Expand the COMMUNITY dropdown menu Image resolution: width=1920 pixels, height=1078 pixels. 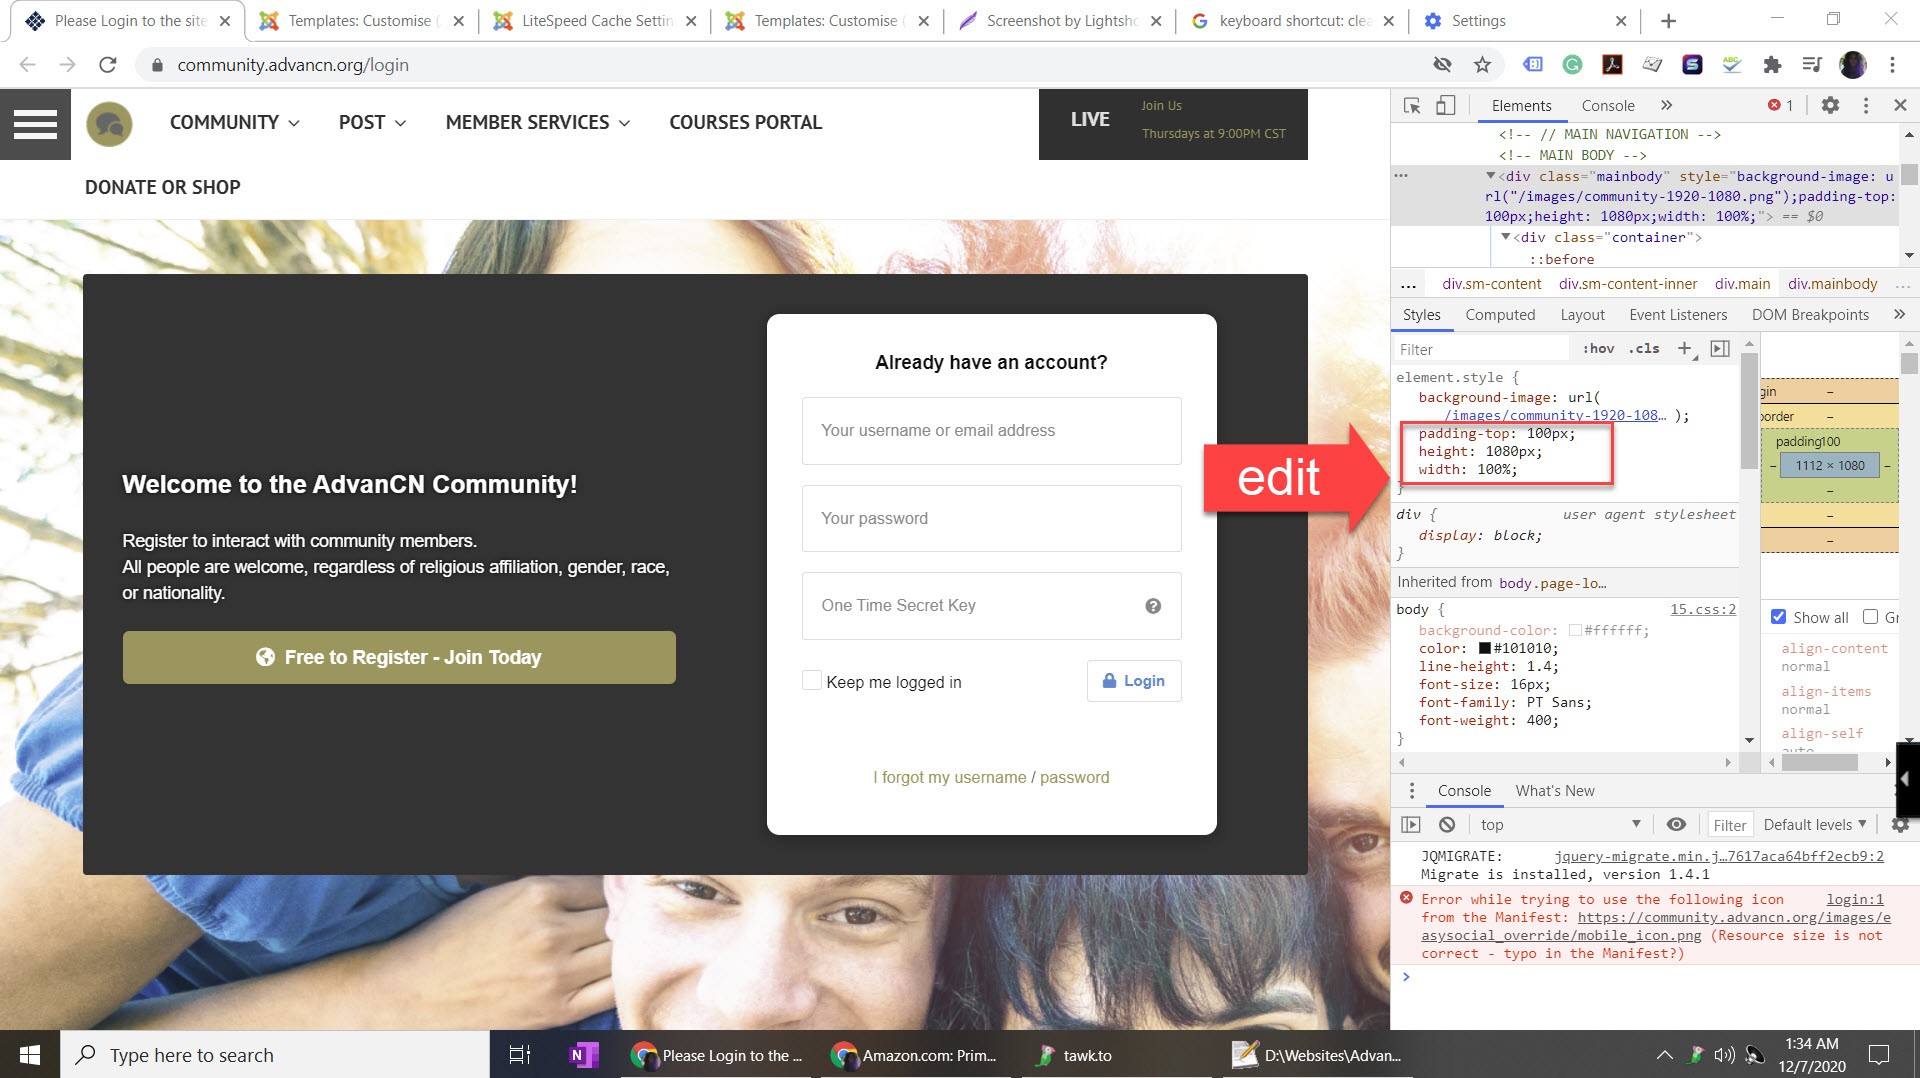coord(234,122)
